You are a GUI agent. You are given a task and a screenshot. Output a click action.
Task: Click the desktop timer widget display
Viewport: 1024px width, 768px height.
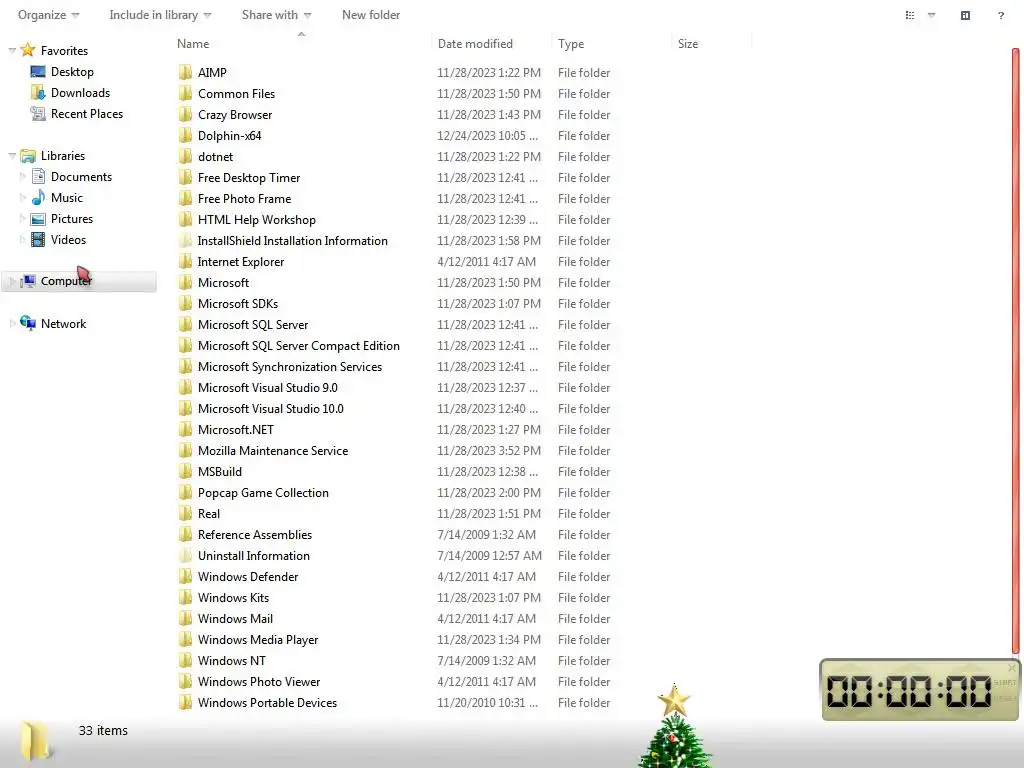click(908, 691)
